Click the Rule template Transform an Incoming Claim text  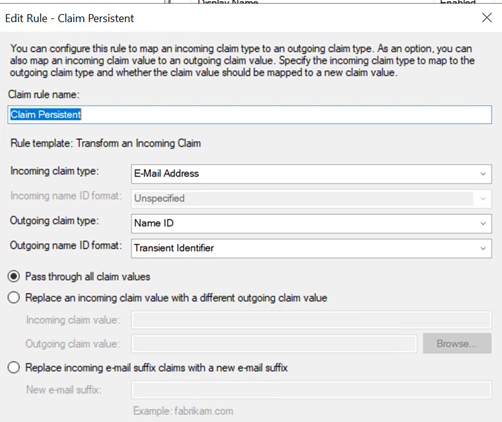click(x=106, y=143)
